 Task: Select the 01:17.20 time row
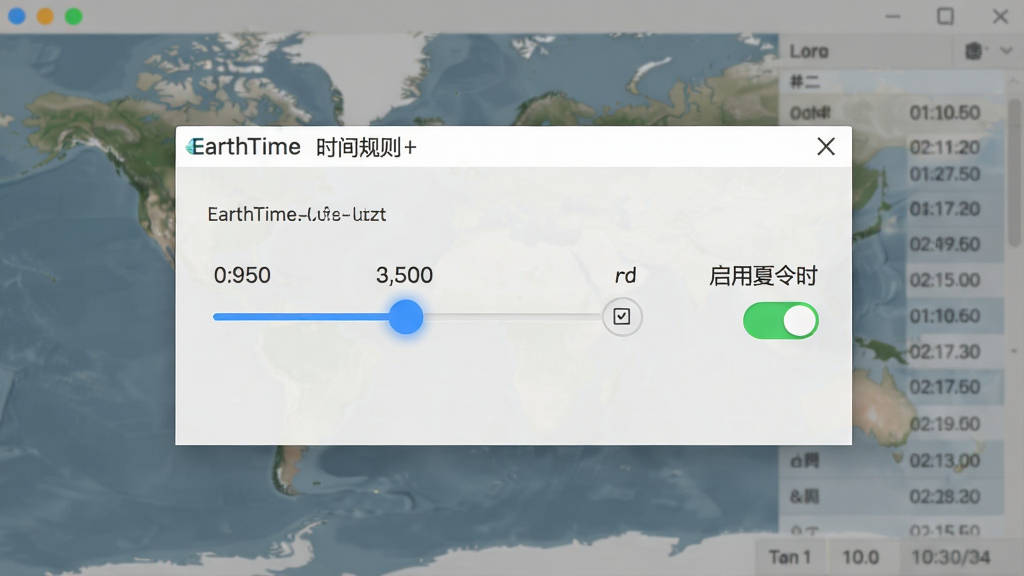click(x=944, y=209)
